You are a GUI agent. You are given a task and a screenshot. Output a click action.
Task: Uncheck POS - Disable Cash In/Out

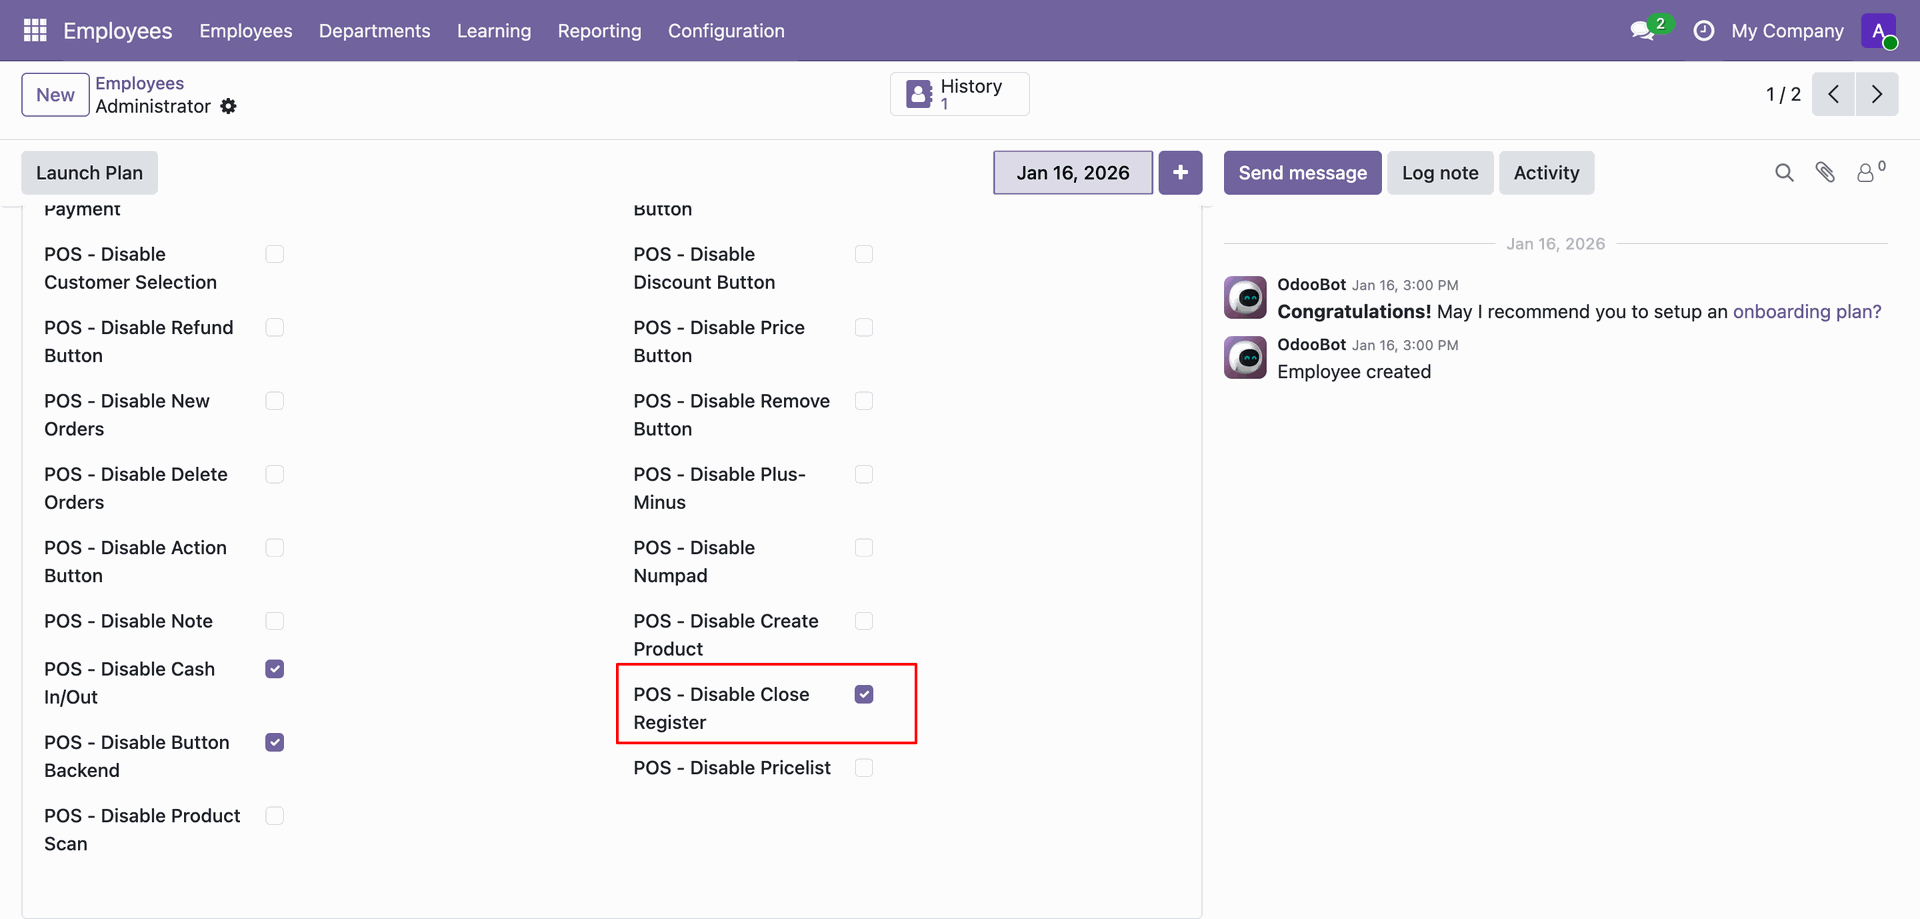(x=275, y=669)
